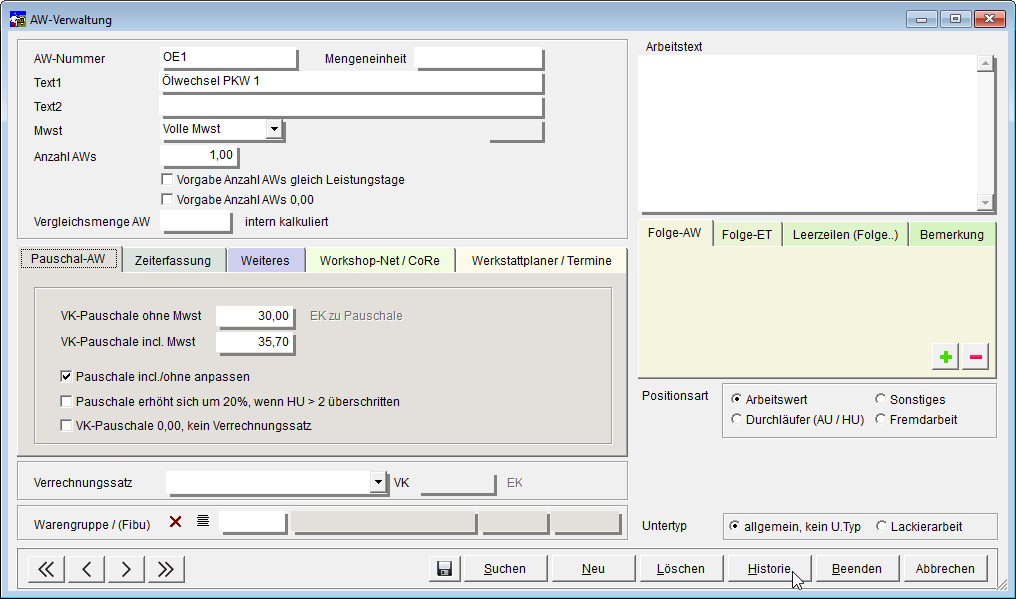Click the Anzahl AWs field

199,156
